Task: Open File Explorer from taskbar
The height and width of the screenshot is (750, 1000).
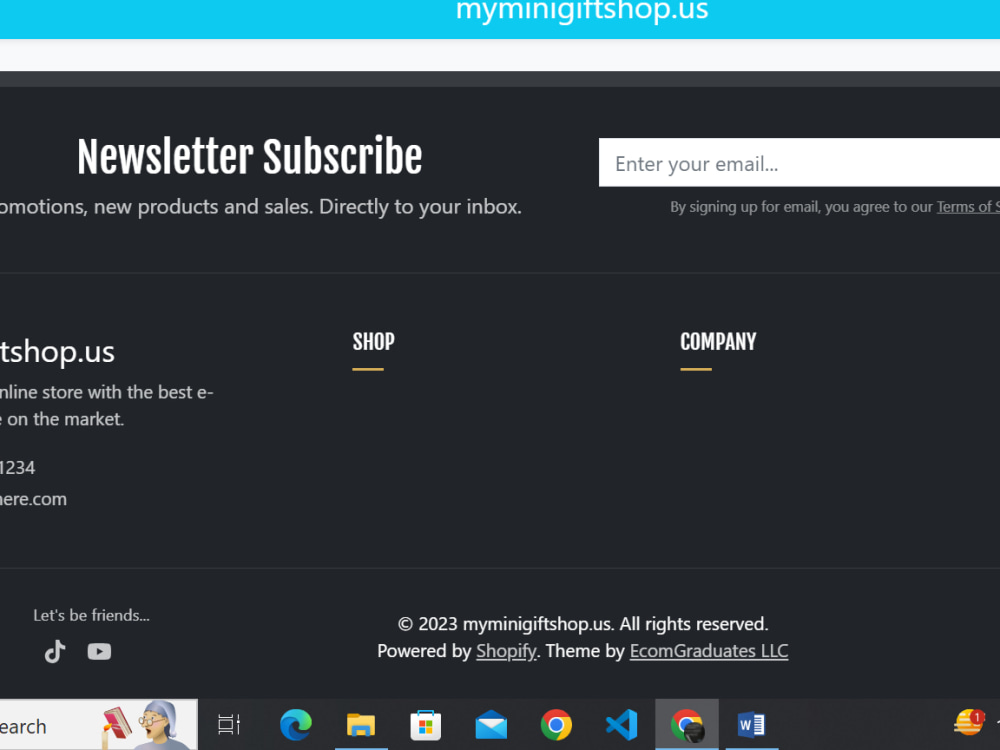Action: point(361,724)
